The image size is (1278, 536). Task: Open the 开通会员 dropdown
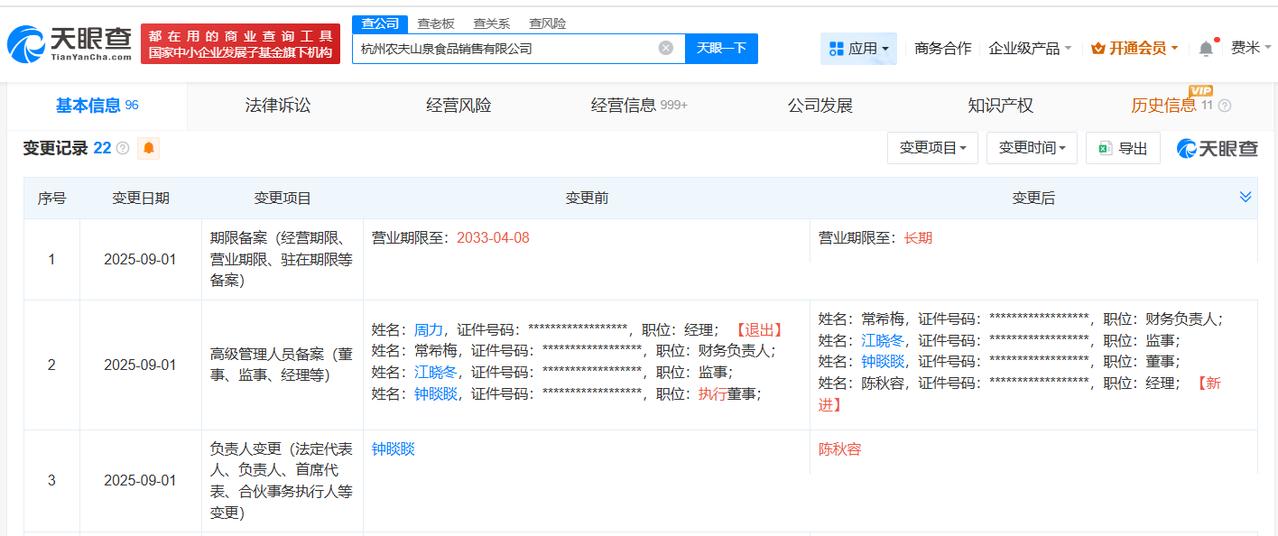tap(1135, 48)
